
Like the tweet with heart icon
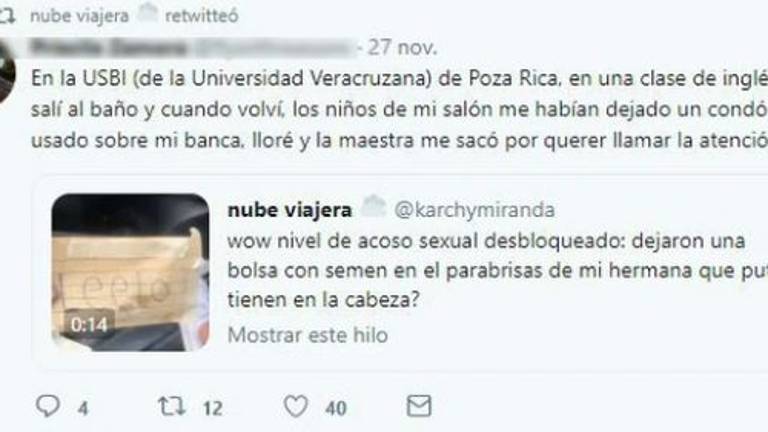point(296,406)
